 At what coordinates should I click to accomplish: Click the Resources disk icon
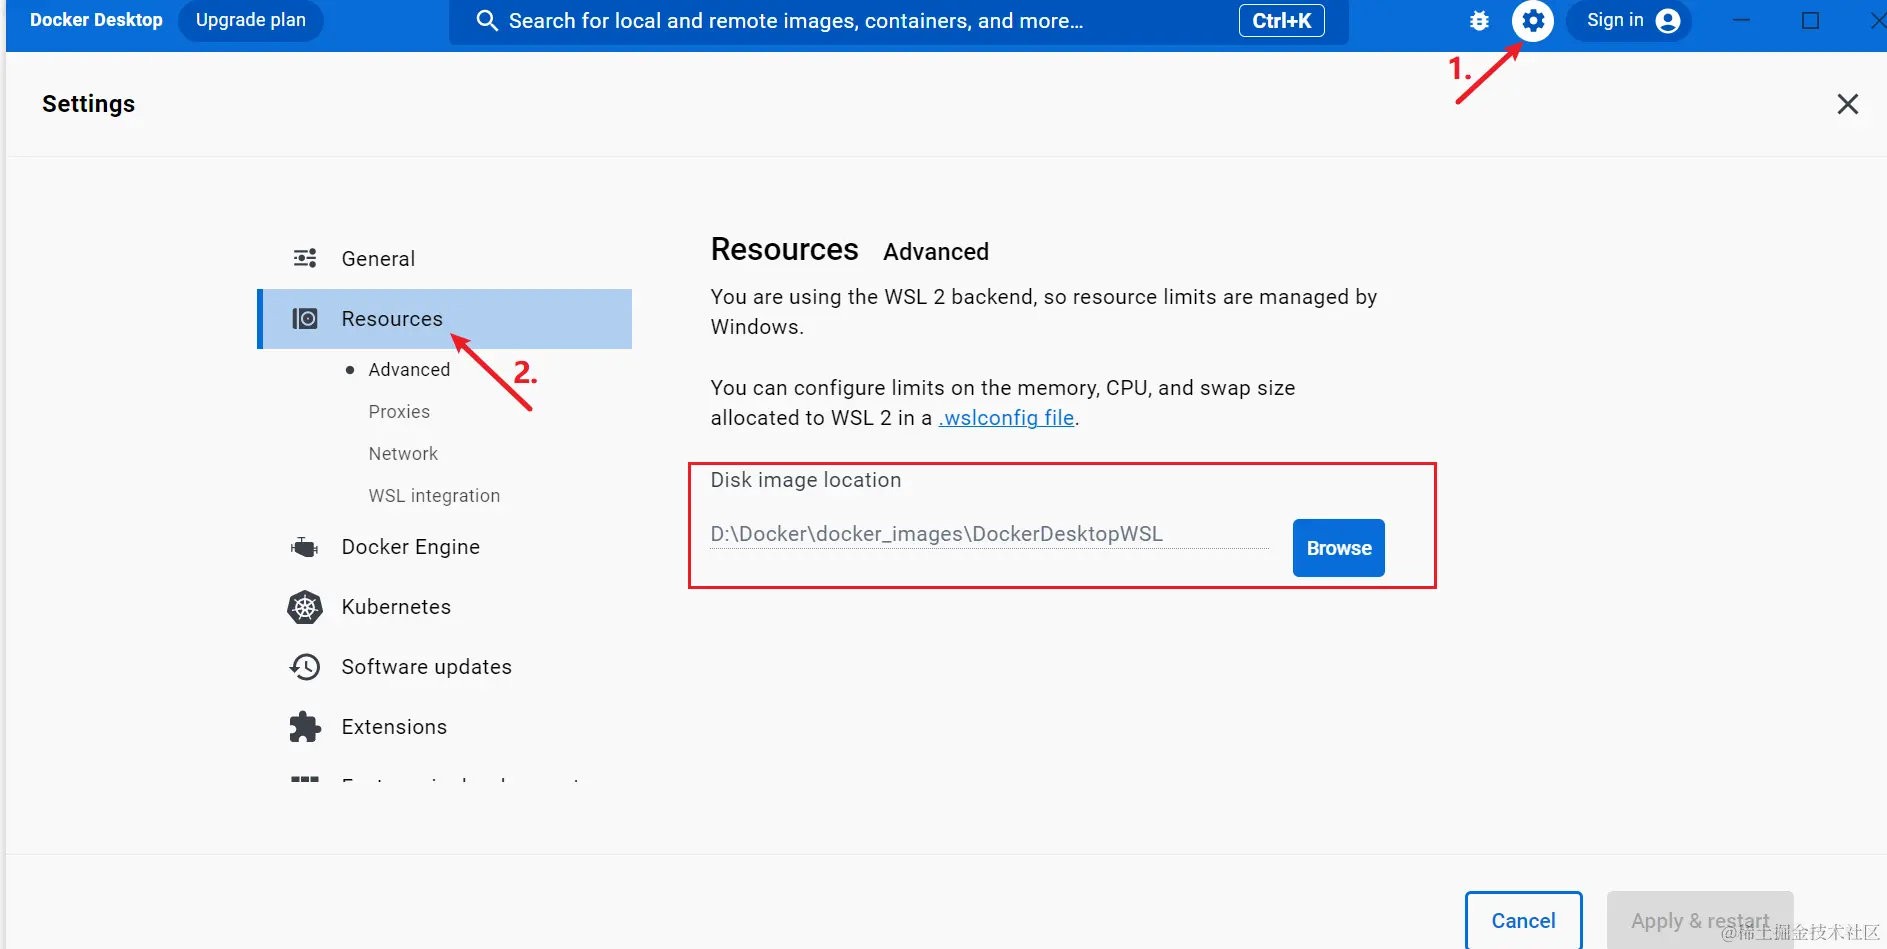pyautogui.click(x=305, y=319)
